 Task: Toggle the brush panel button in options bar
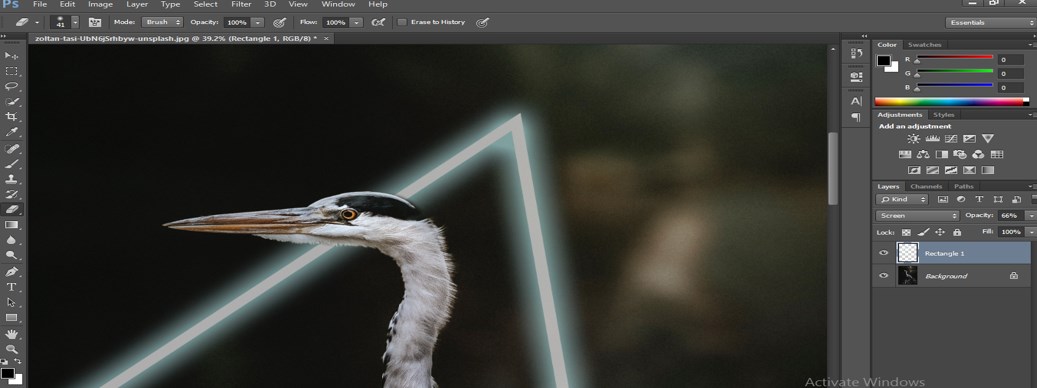pos(95,22)
